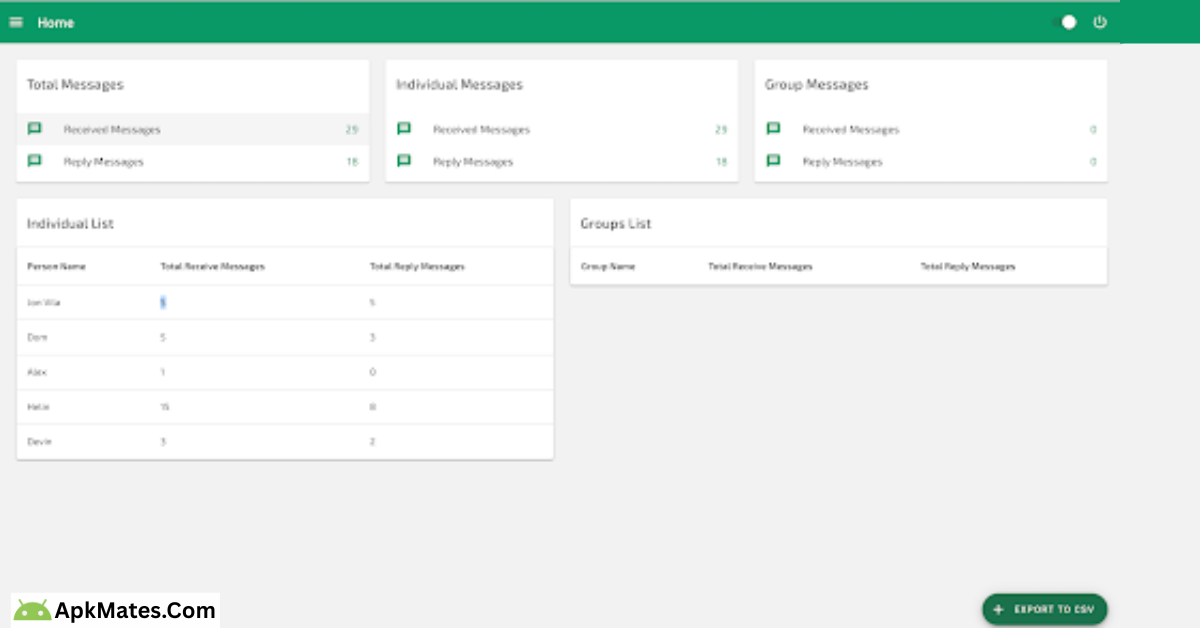Click the Android mascot in the ApkMates logo
1200x628 pixels.
pyautogui.click(x=33, y=608)
